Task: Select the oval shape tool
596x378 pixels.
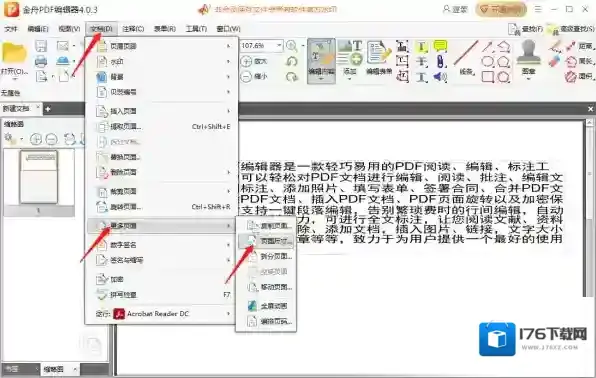Action: coord(487,61)
